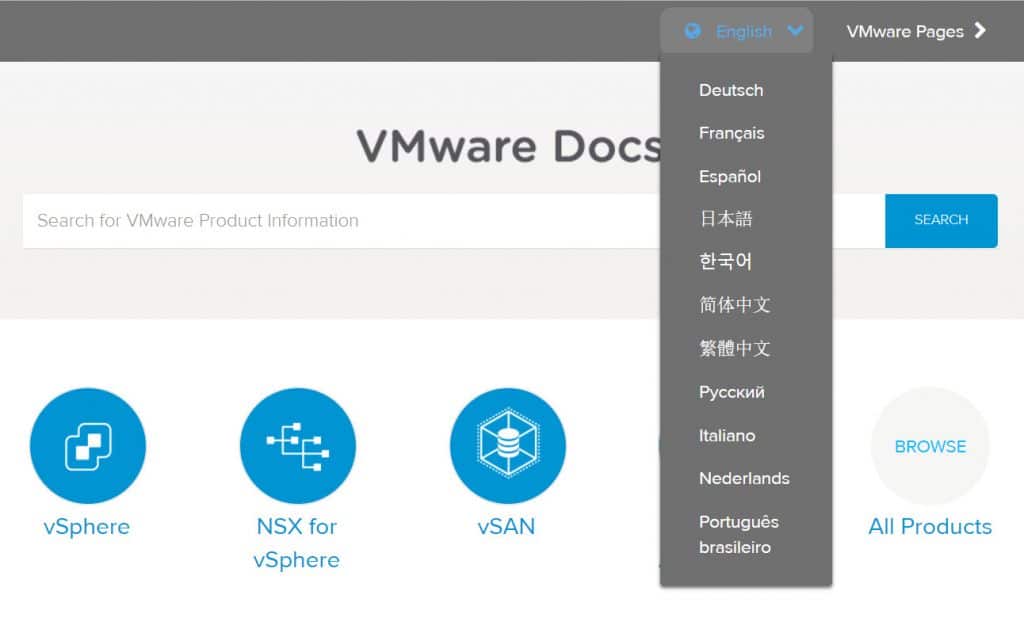Open the VMware Pages link

(904, 31)
